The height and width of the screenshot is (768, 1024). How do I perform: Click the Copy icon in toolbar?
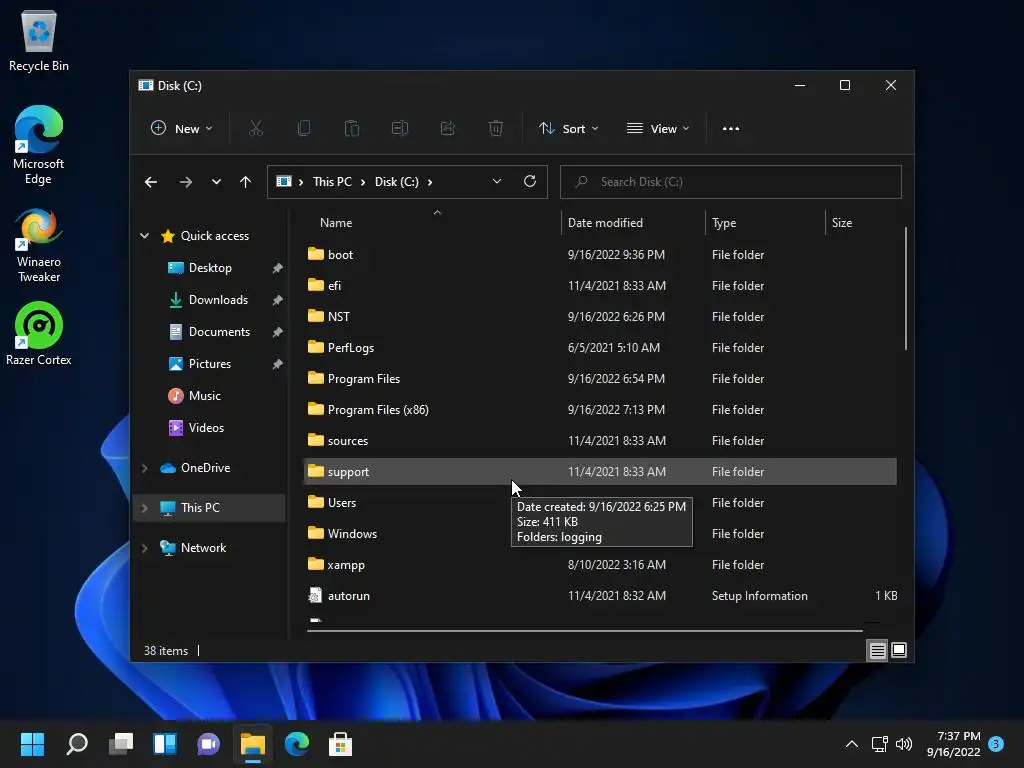click(304, 129)
